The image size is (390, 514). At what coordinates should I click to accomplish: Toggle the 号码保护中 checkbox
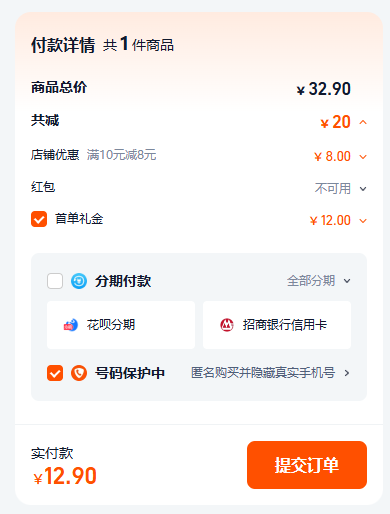55,373
